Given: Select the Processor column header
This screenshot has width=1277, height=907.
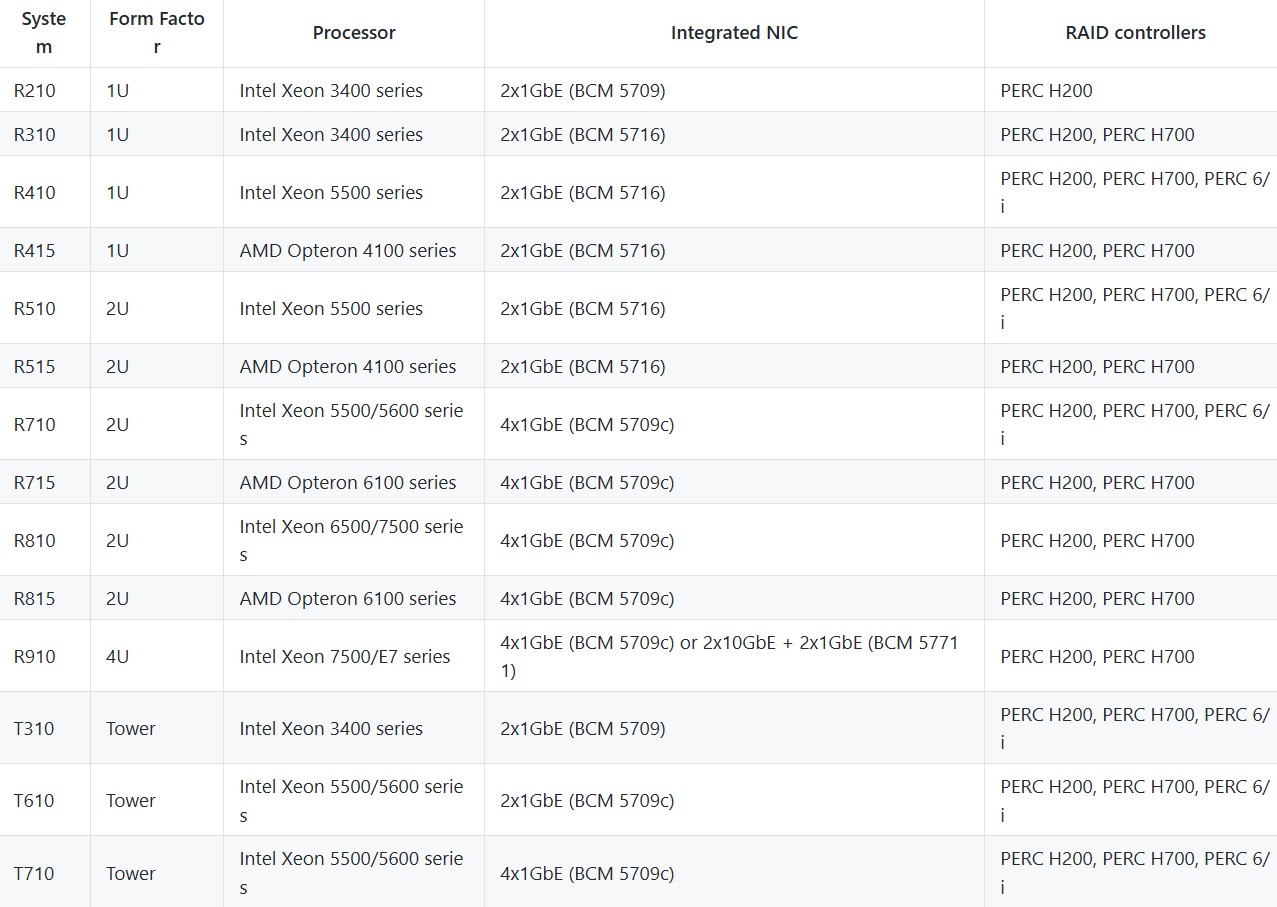Looking at the screenshot, I should (x=354, y=33).
